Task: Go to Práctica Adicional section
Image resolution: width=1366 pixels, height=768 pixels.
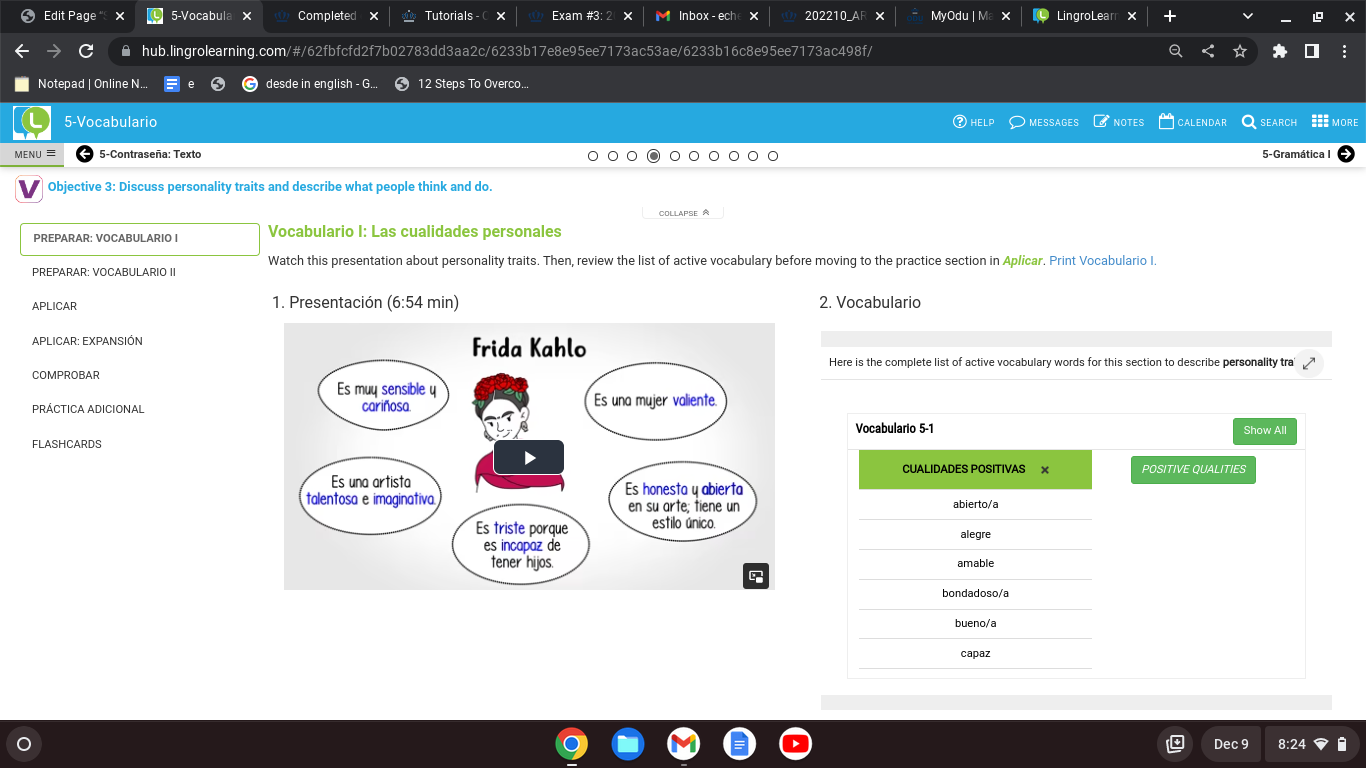Action: pos(88,409)
